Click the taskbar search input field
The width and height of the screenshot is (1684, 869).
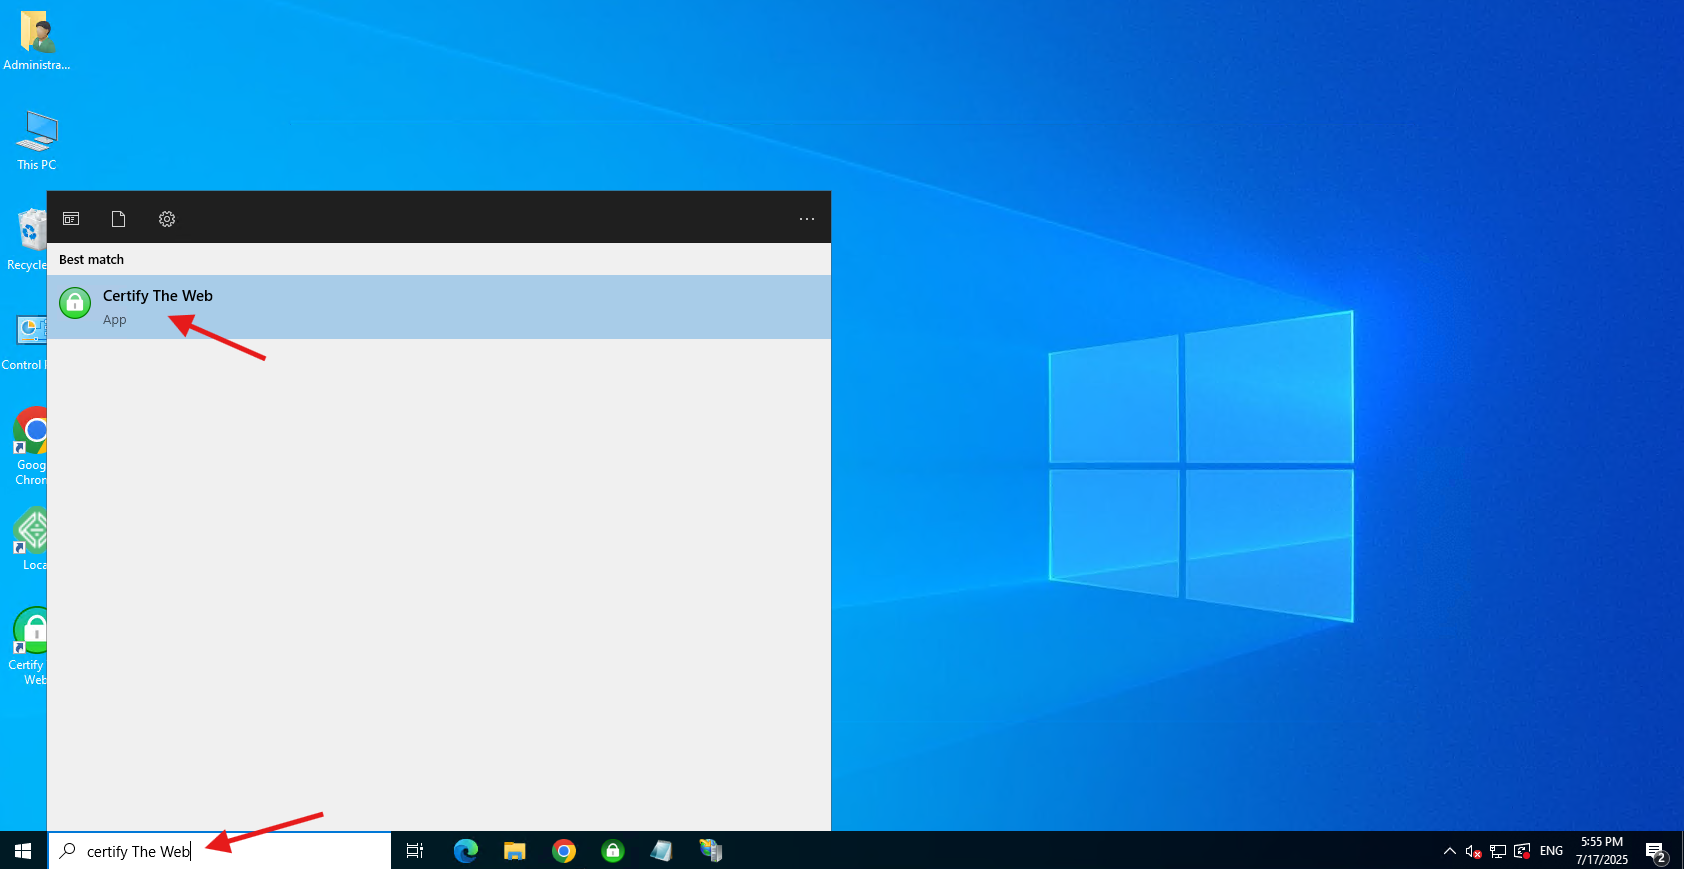click(220, 851)
